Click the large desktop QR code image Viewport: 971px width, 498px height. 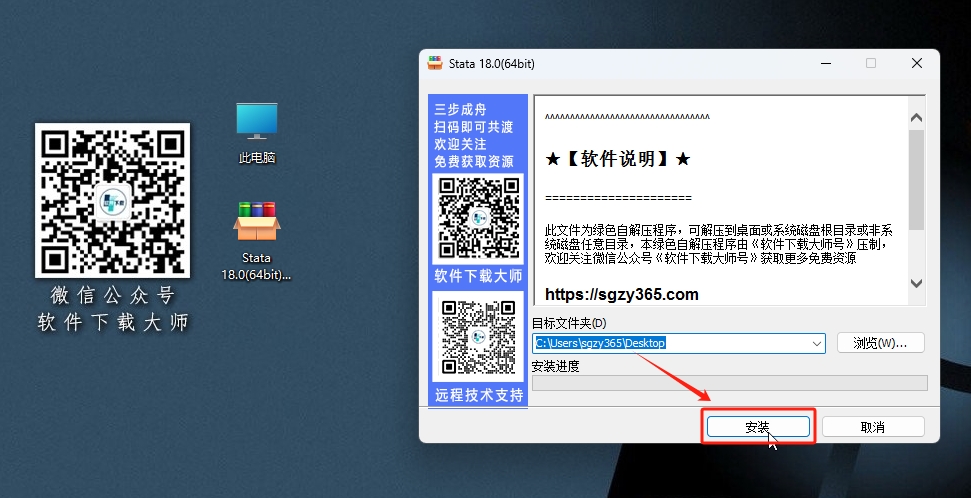(112, 200)
